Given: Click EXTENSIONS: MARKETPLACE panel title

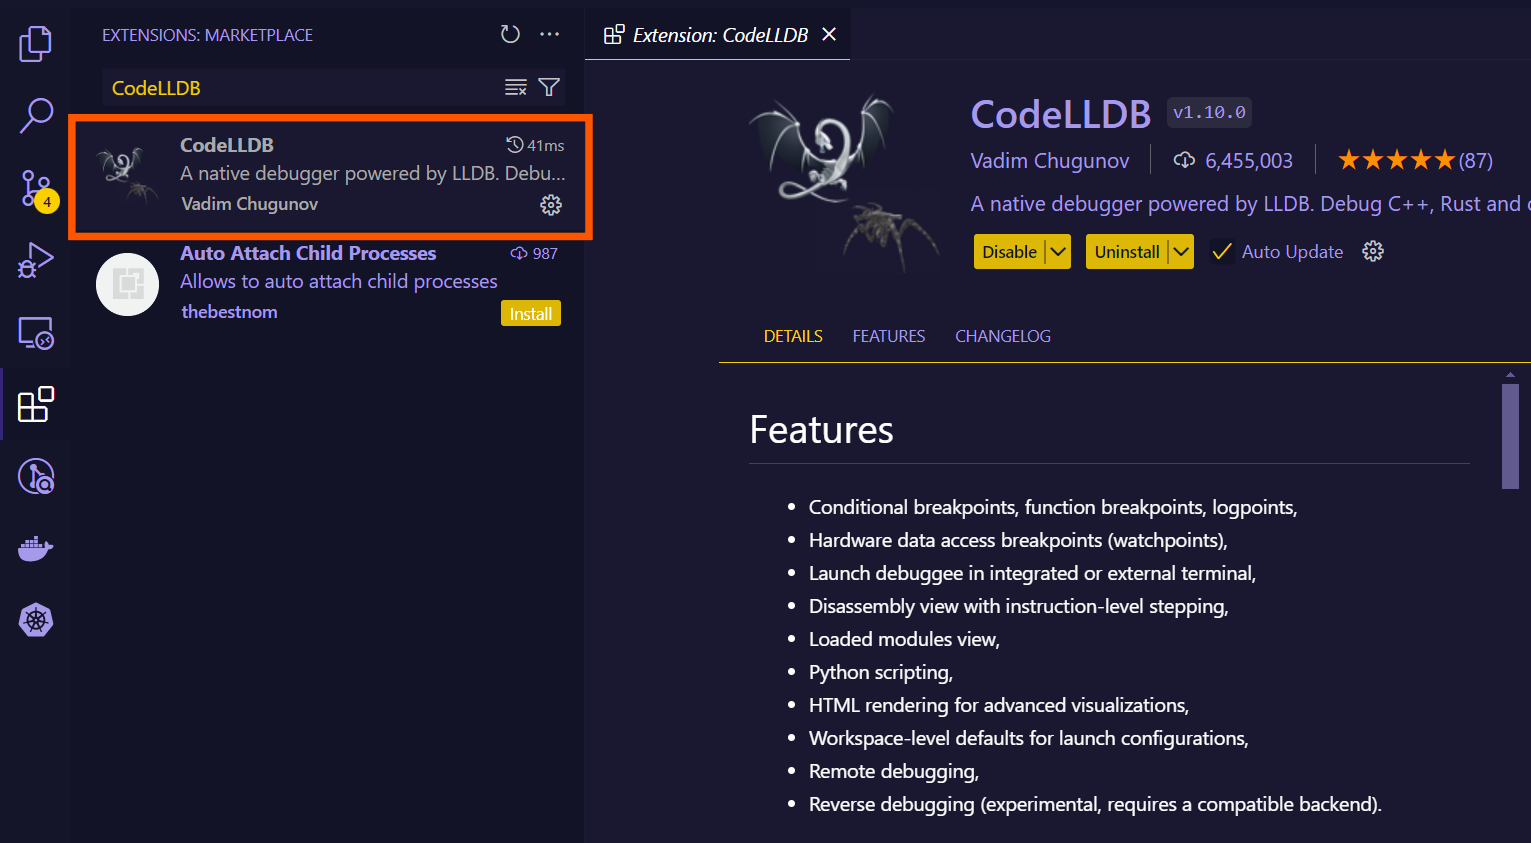Looking at the screenshot, I should (x=207, y=35).
